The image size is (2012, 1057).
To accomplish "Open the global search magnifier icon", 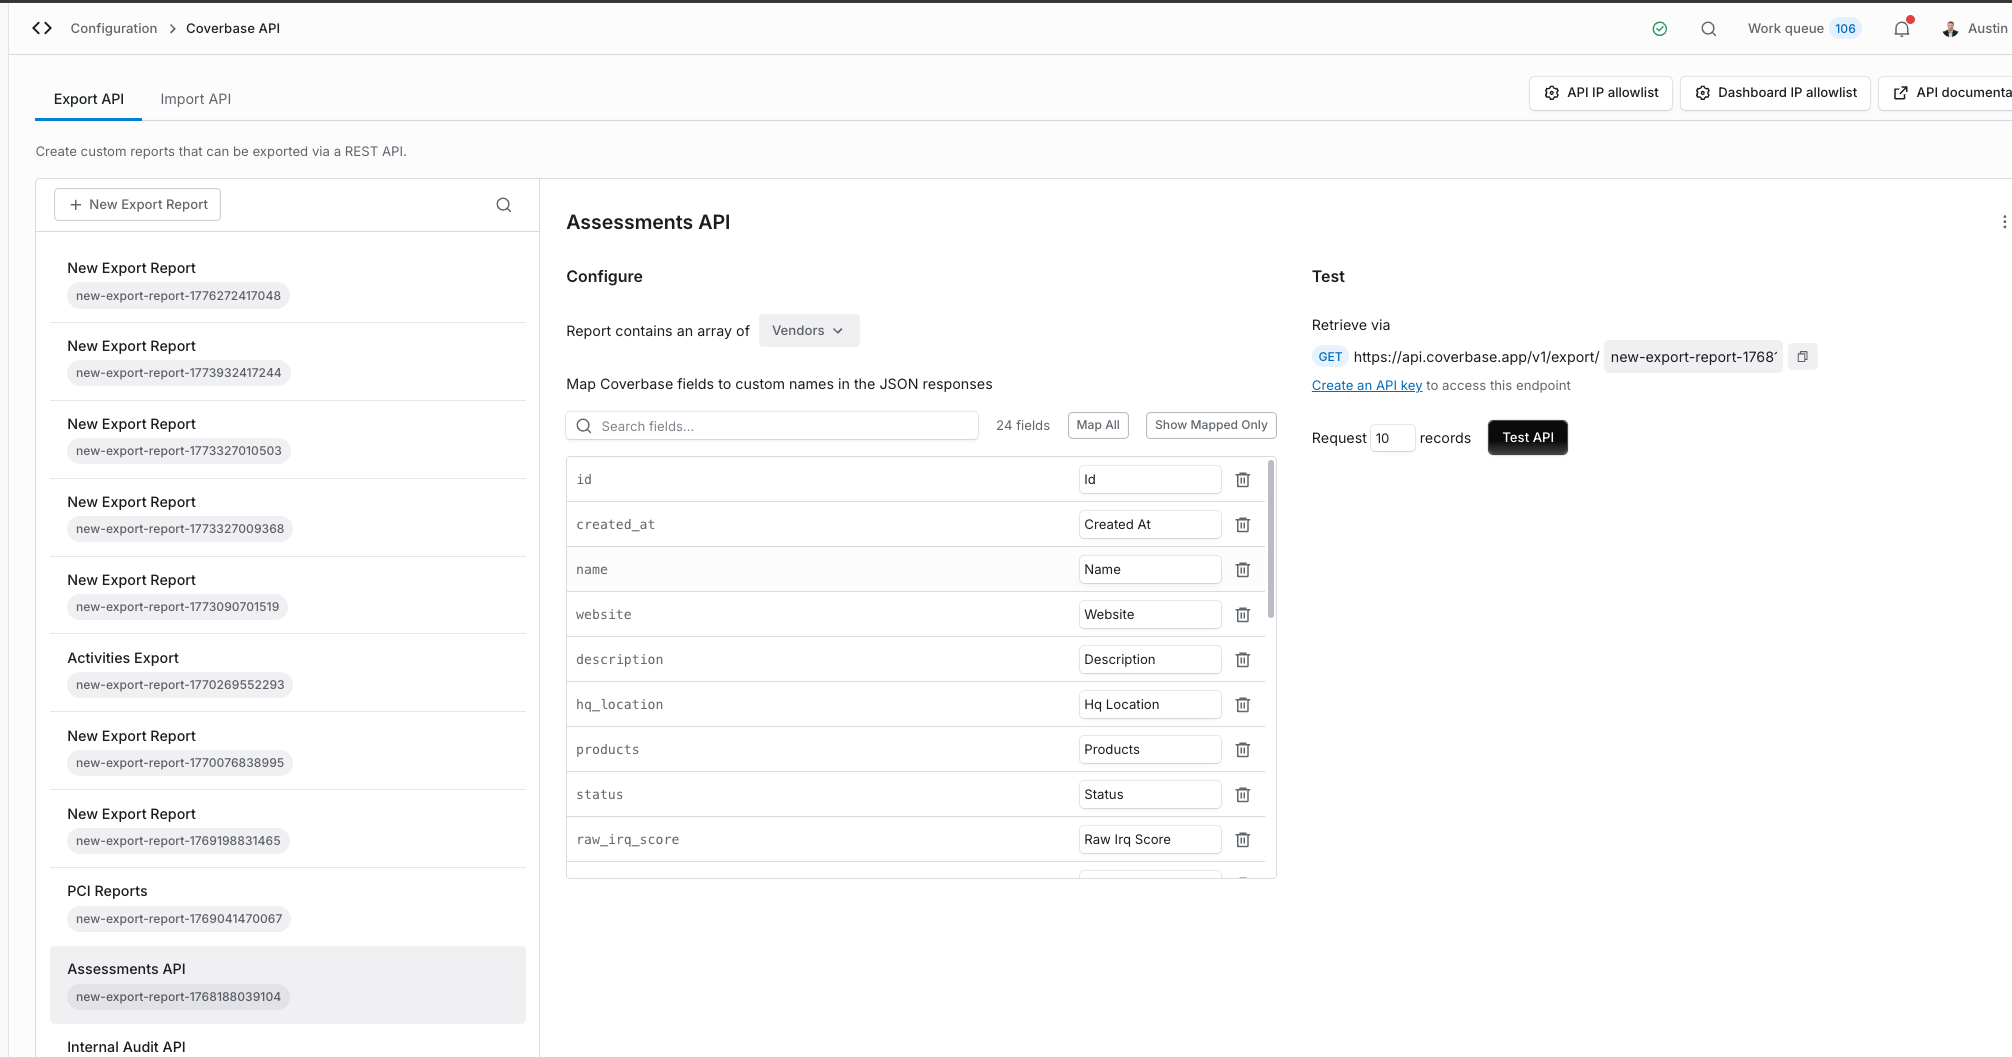I will (x=1709, y=29).
